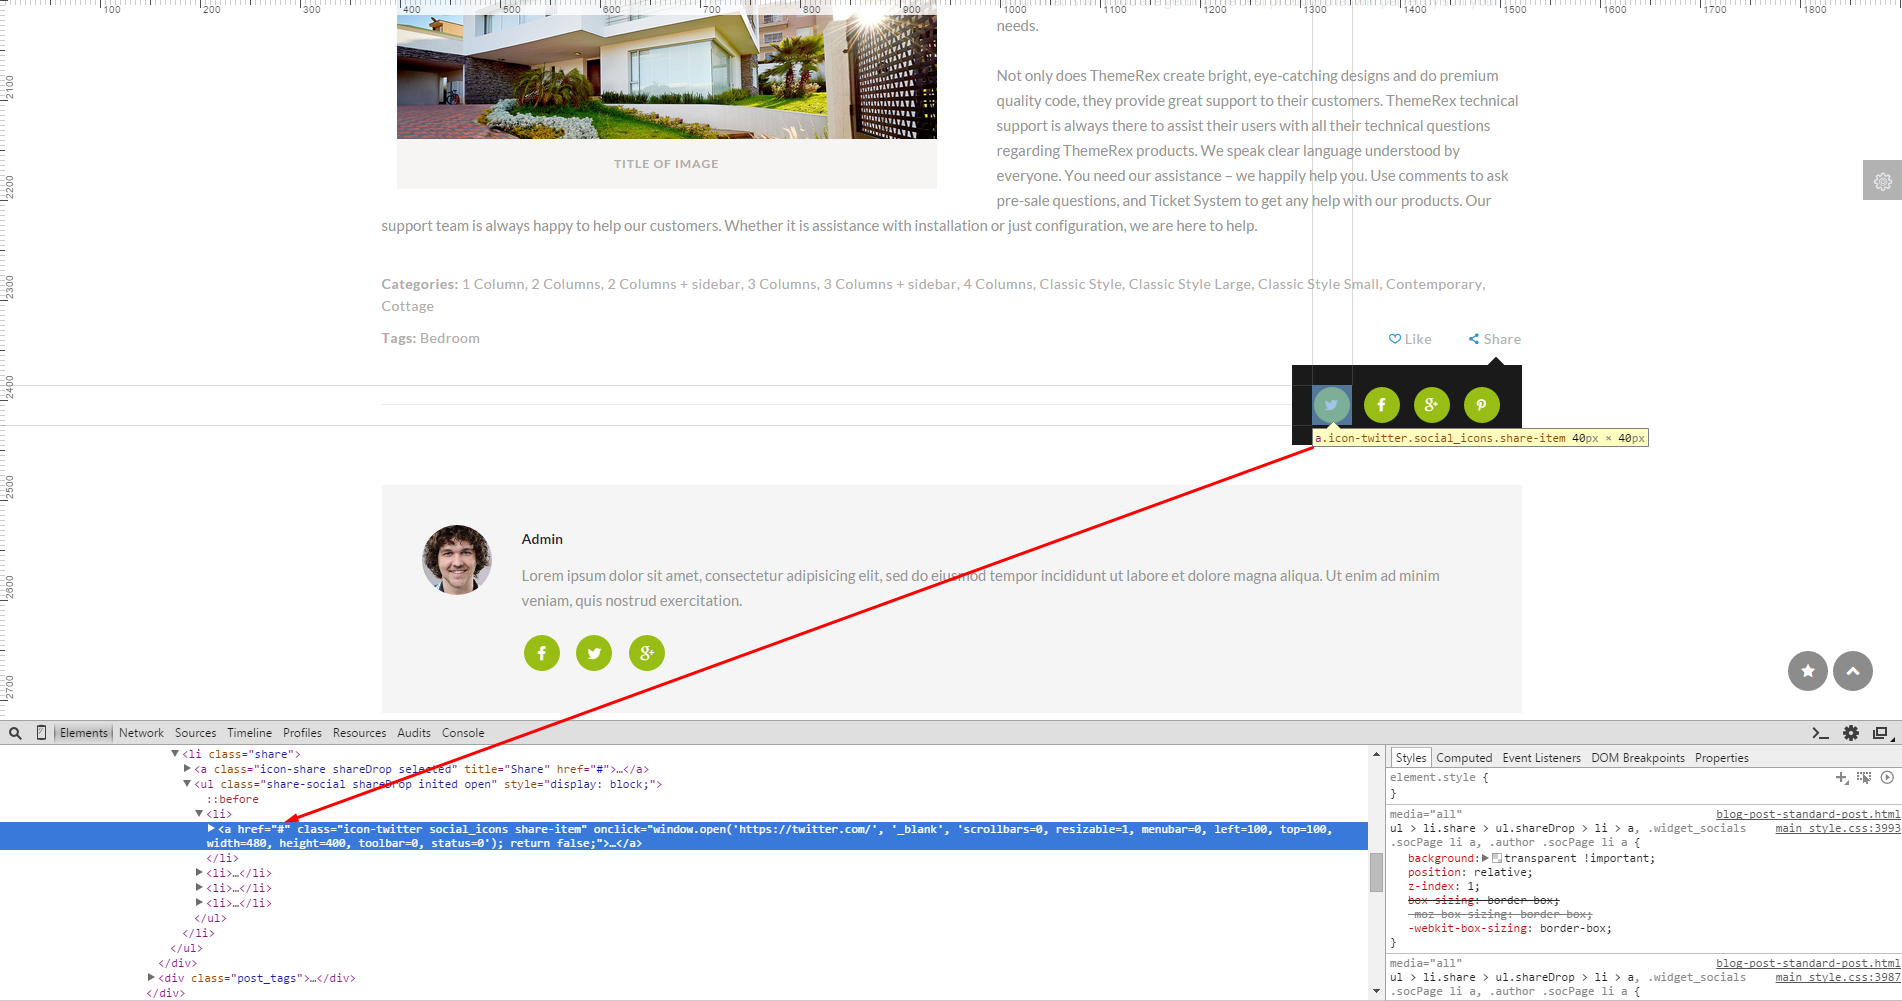Click the inspect element magnifier icon
The image size is (1902, 1001).
pos(15,733)
